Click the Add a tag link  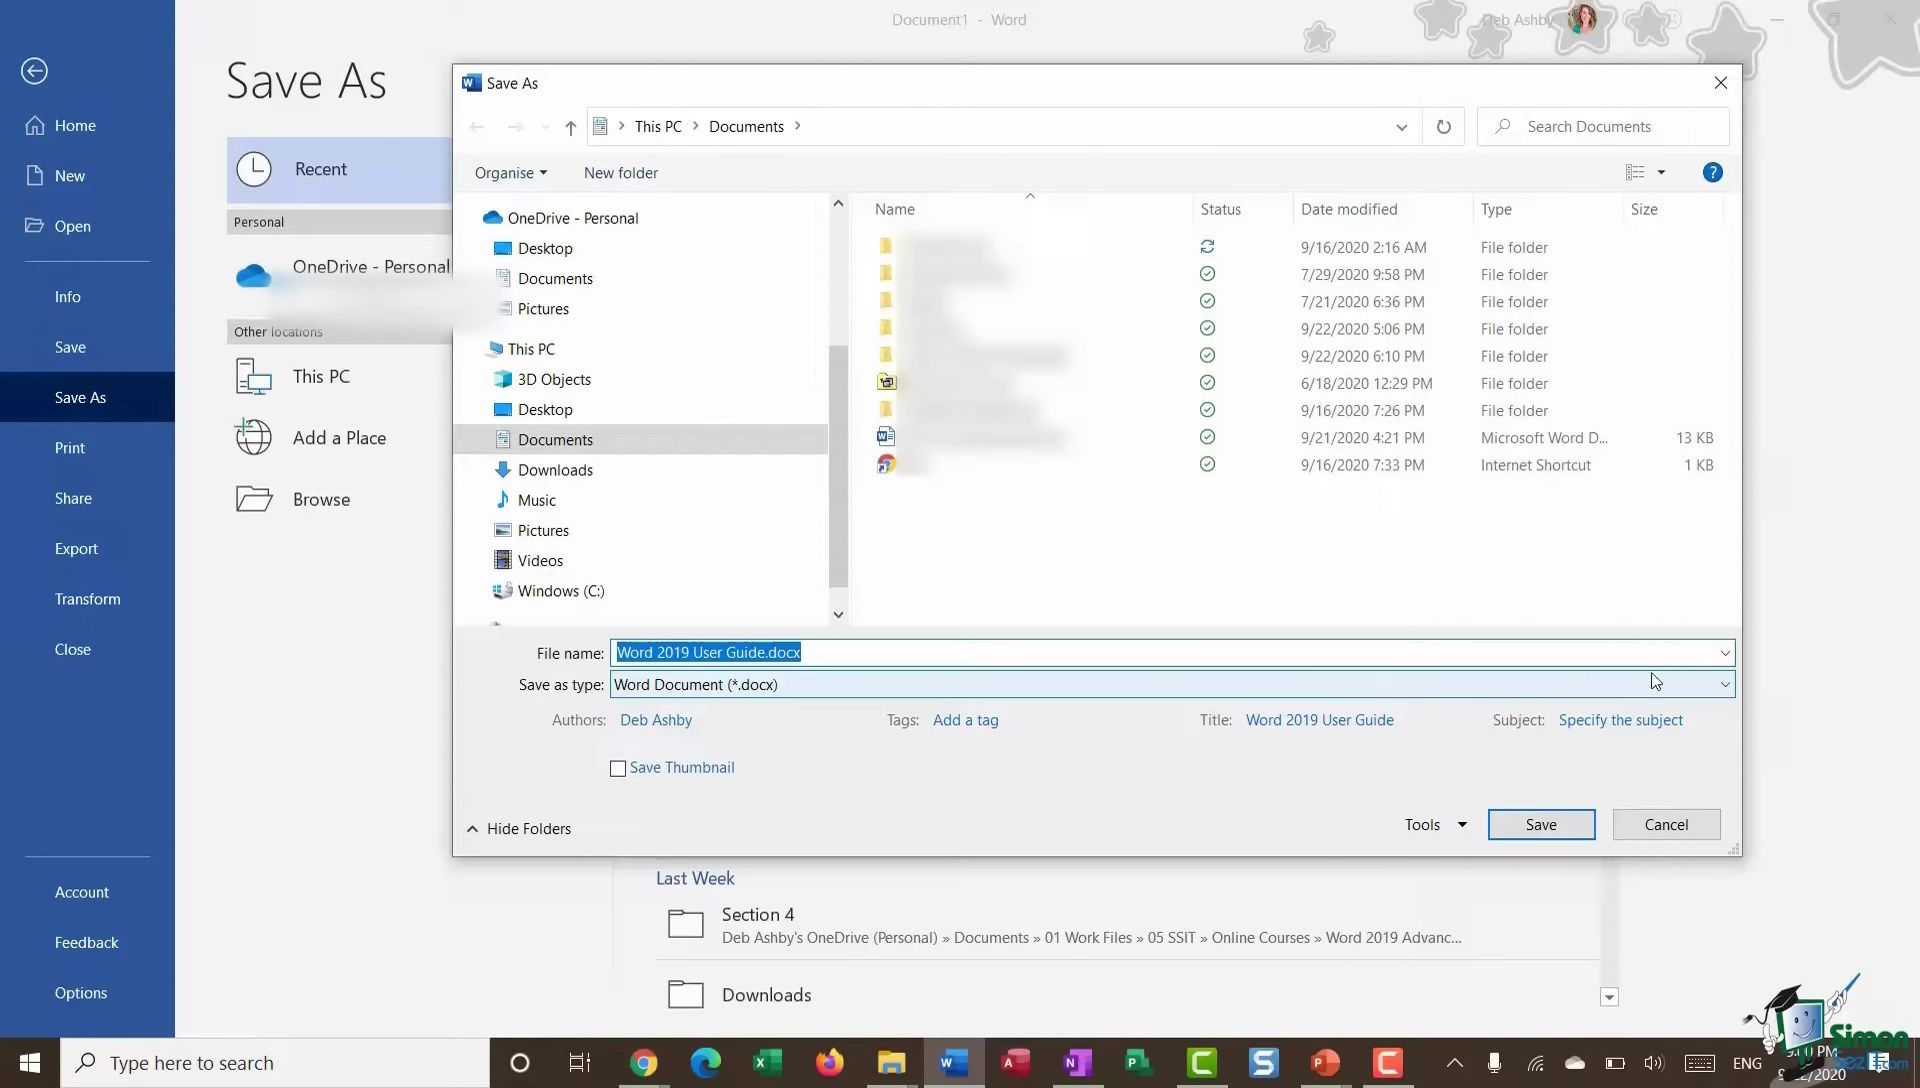coord(965,720)
